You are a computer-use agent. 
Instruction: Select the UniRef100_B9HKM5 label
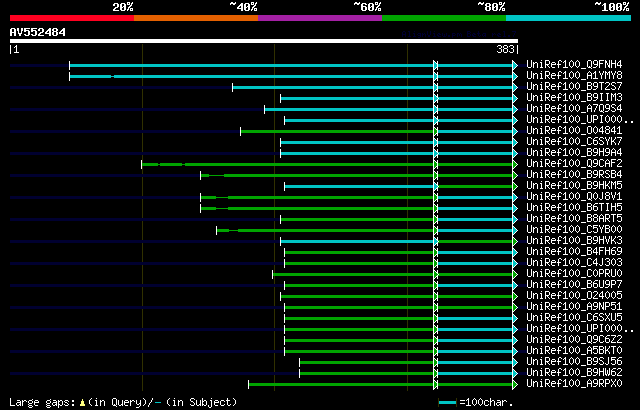click(574, 186)
